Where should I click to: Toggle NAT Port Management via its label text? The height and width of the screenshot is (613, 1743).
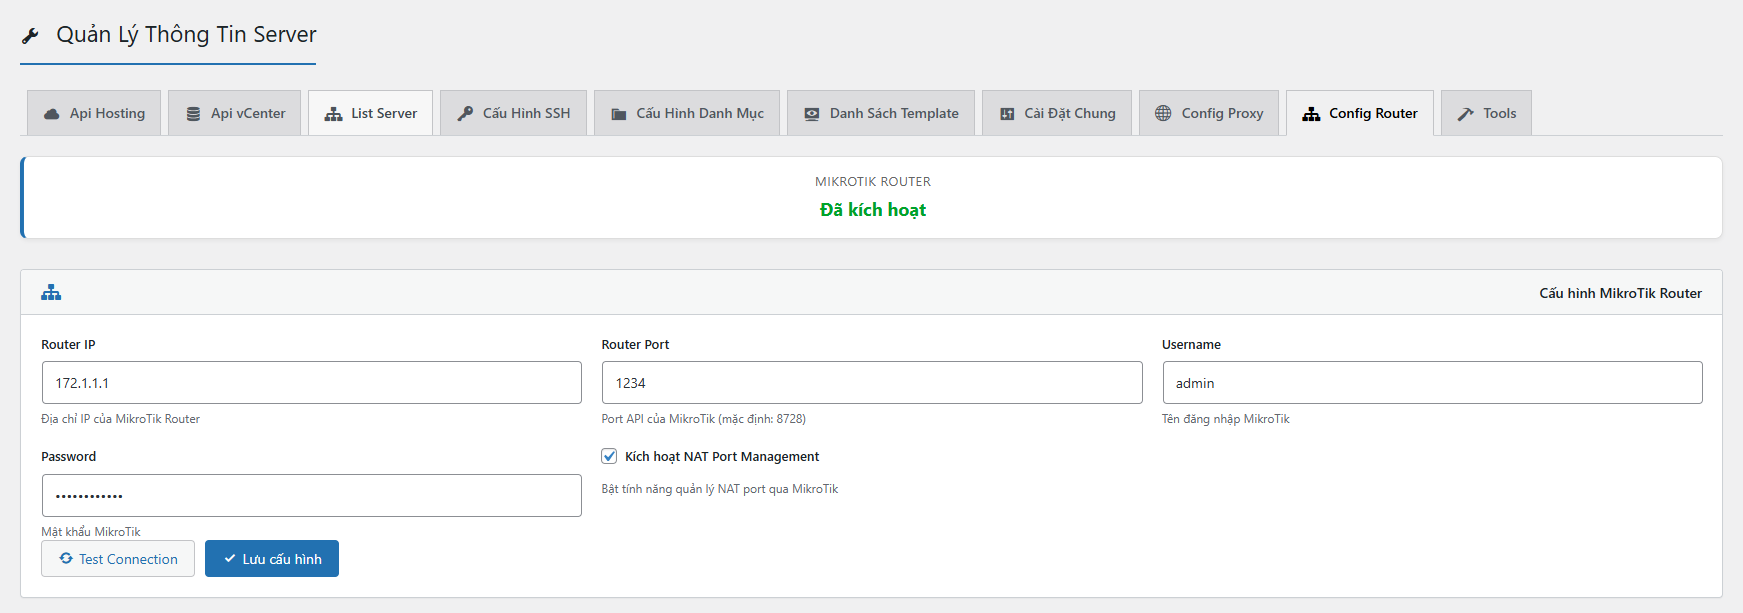(x=721, y=457)
